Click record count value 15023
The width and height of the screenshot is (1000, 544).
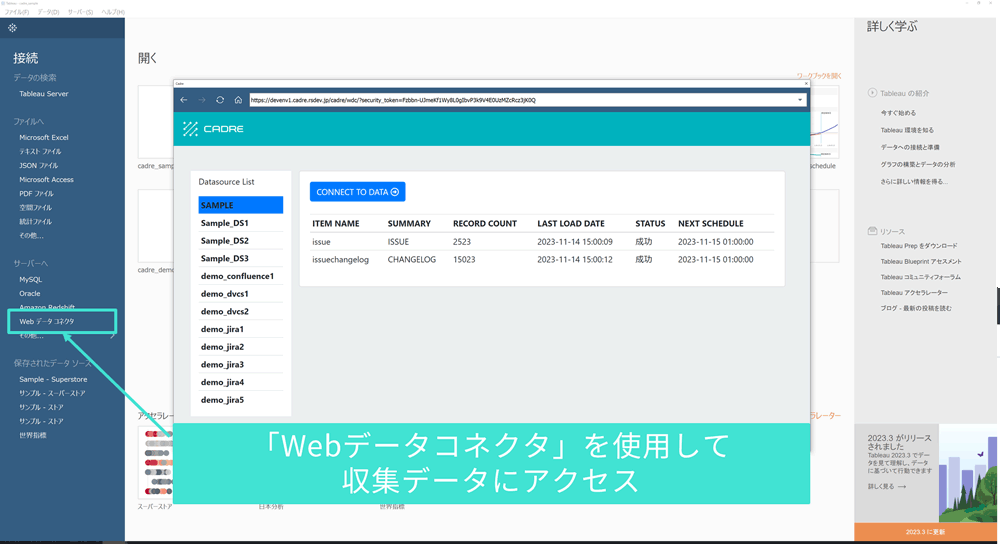[x=464, y=260]
